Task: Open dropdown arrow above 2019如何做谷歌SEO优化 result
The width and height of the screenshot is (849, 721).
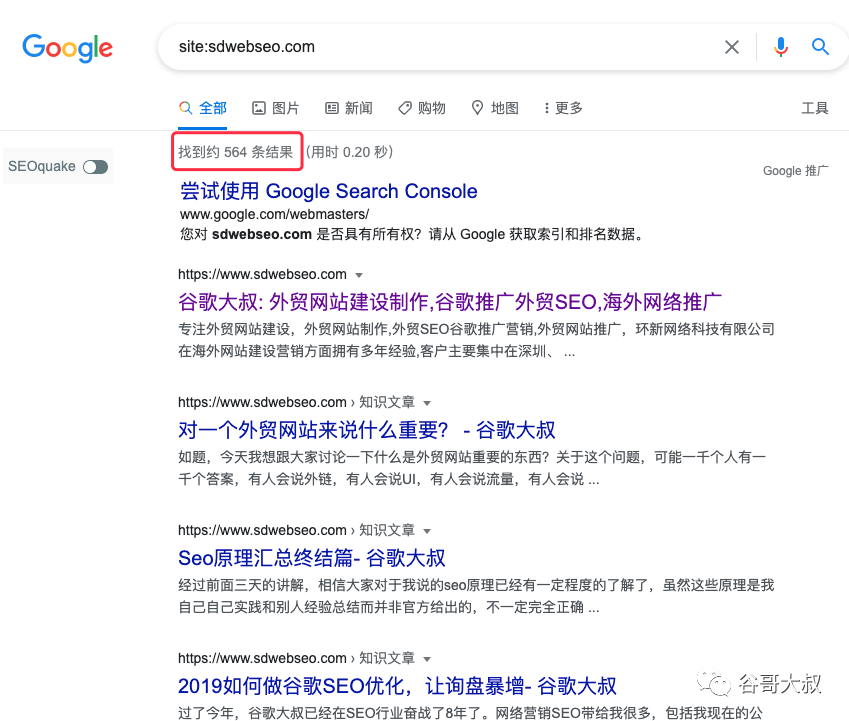Action: 427,659
